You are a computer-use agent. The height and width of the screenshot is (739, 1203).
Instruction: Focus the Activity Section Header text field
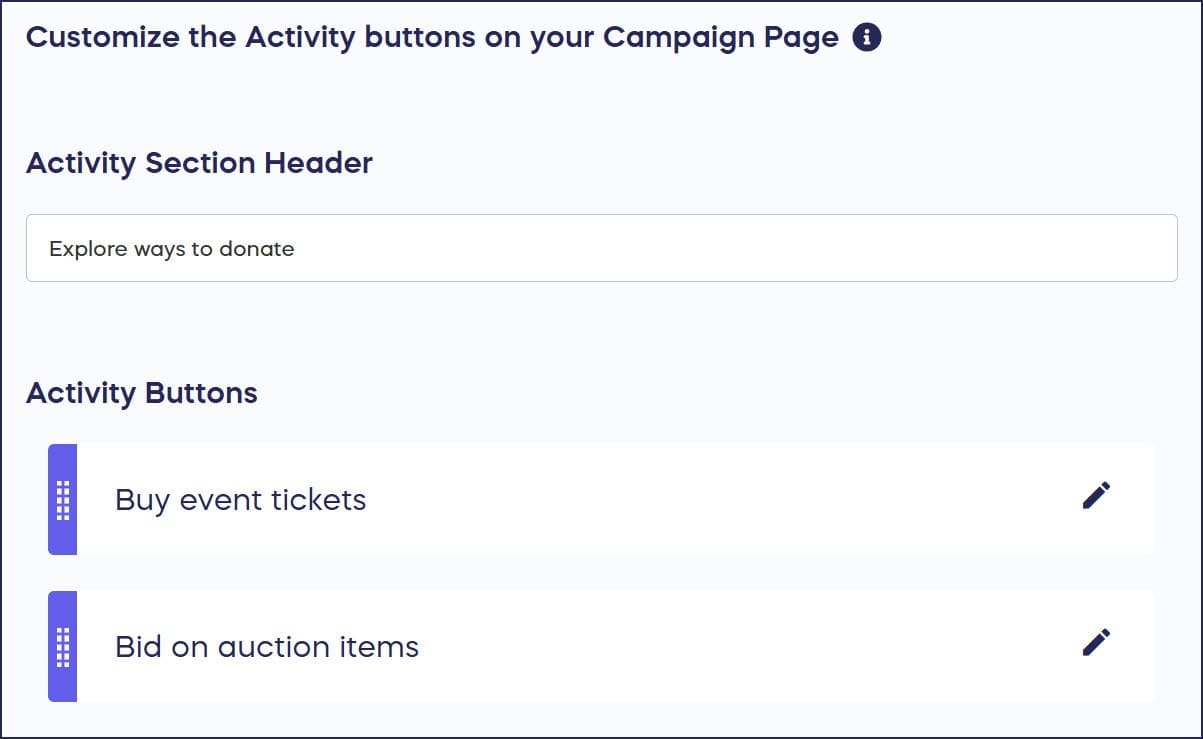[600, 248]
